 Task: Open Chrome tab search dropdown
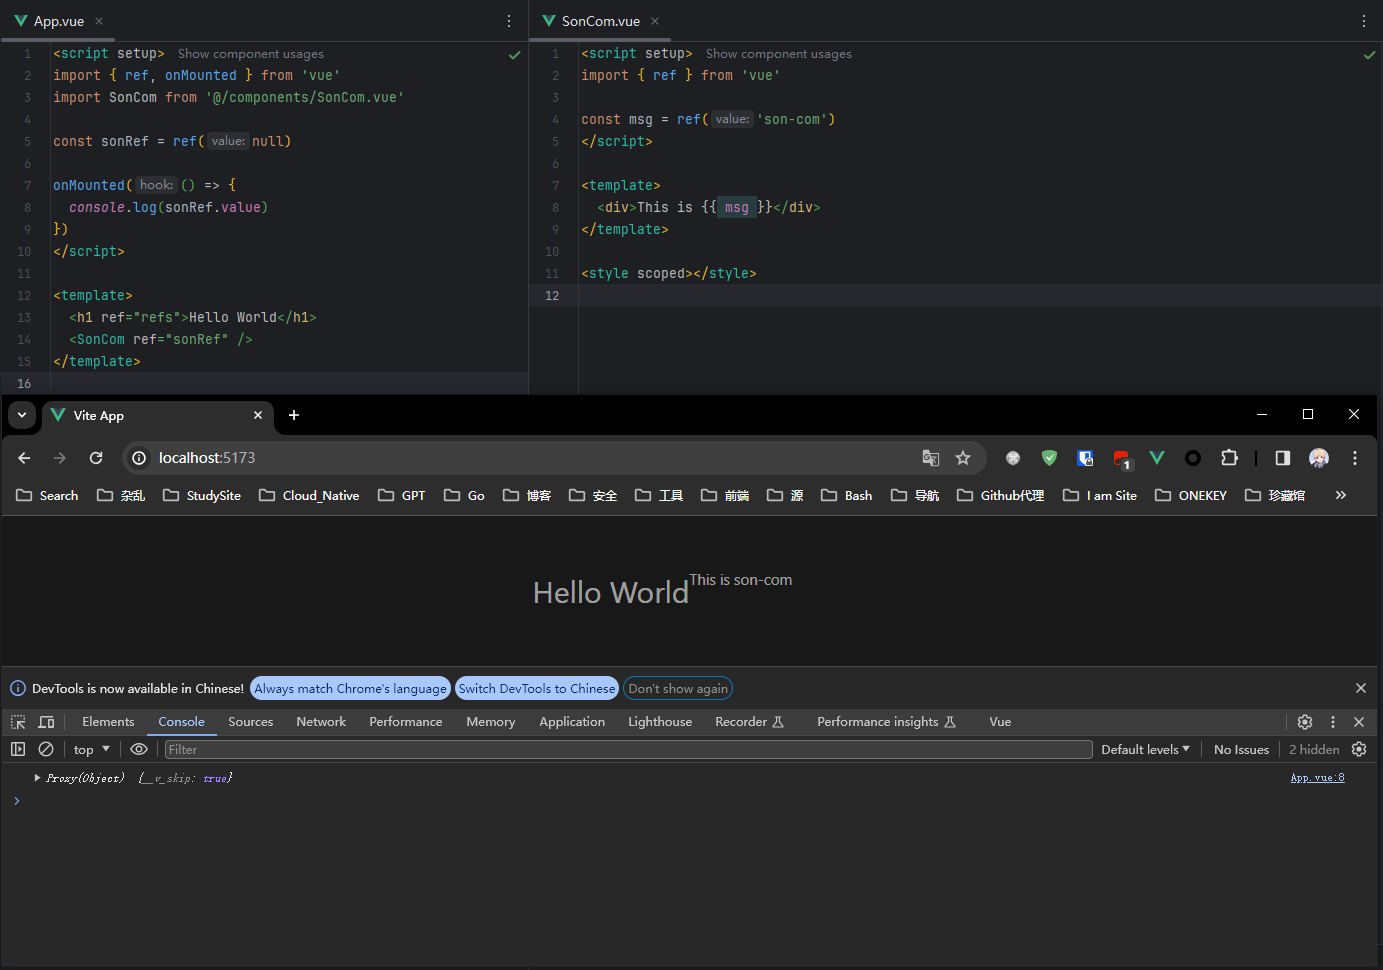tap(22, 415)
